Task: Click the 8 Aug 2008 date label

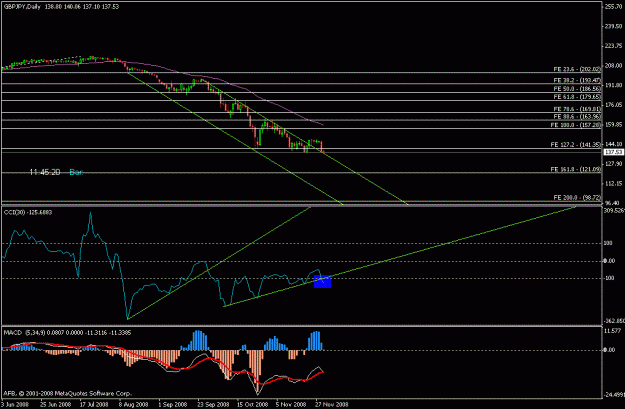Action: click(133, 404)
